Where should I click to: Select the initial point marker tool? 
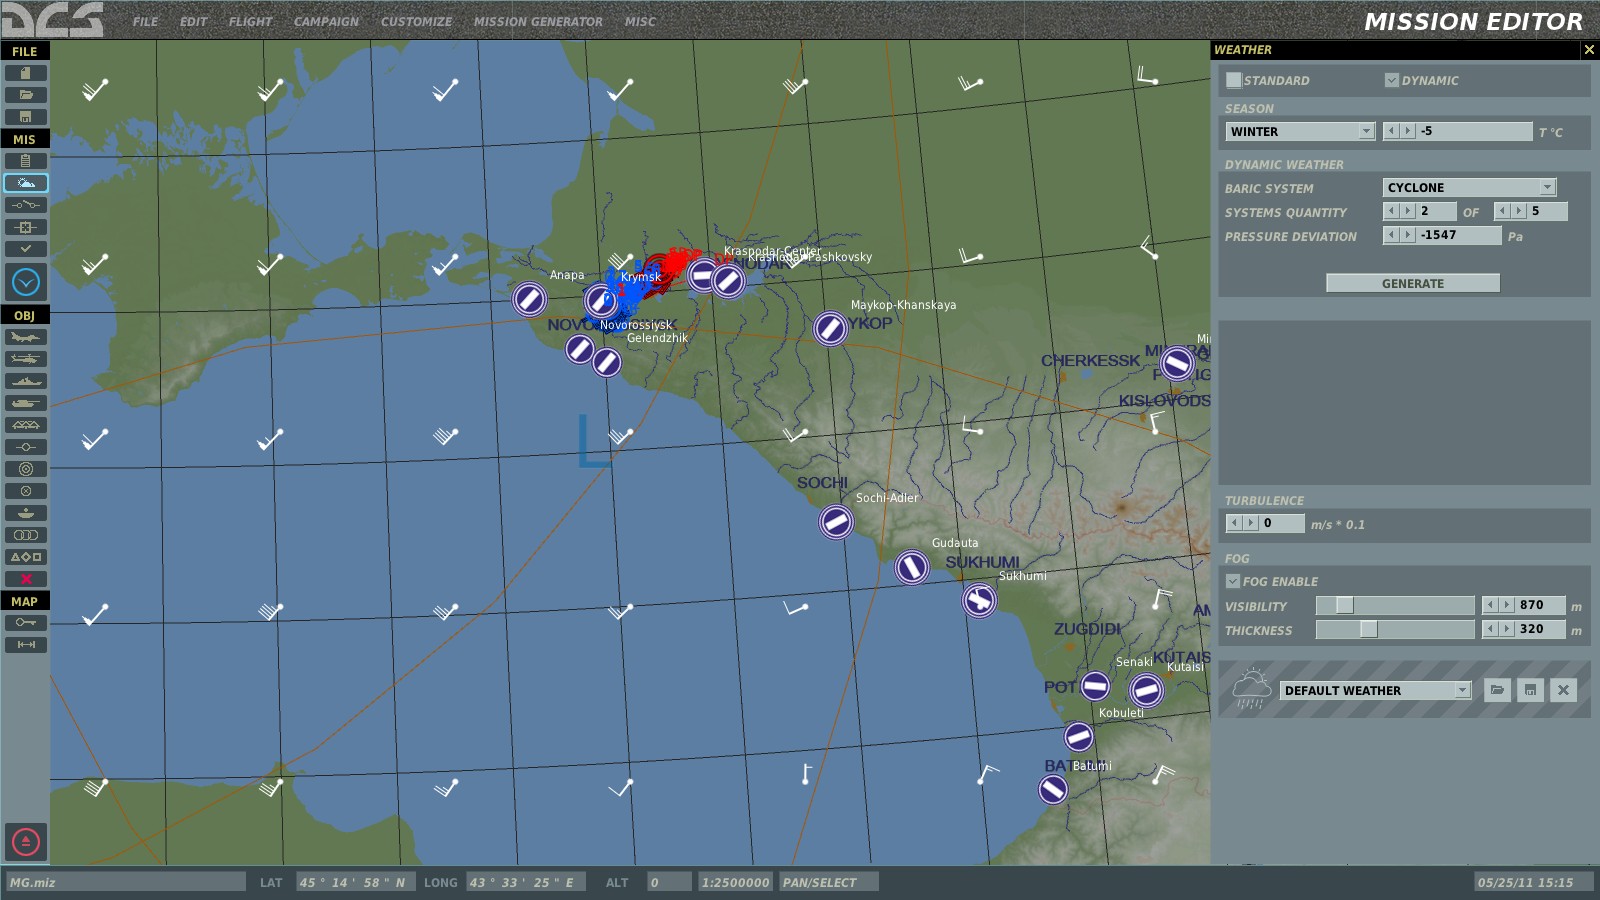[26, 447]
